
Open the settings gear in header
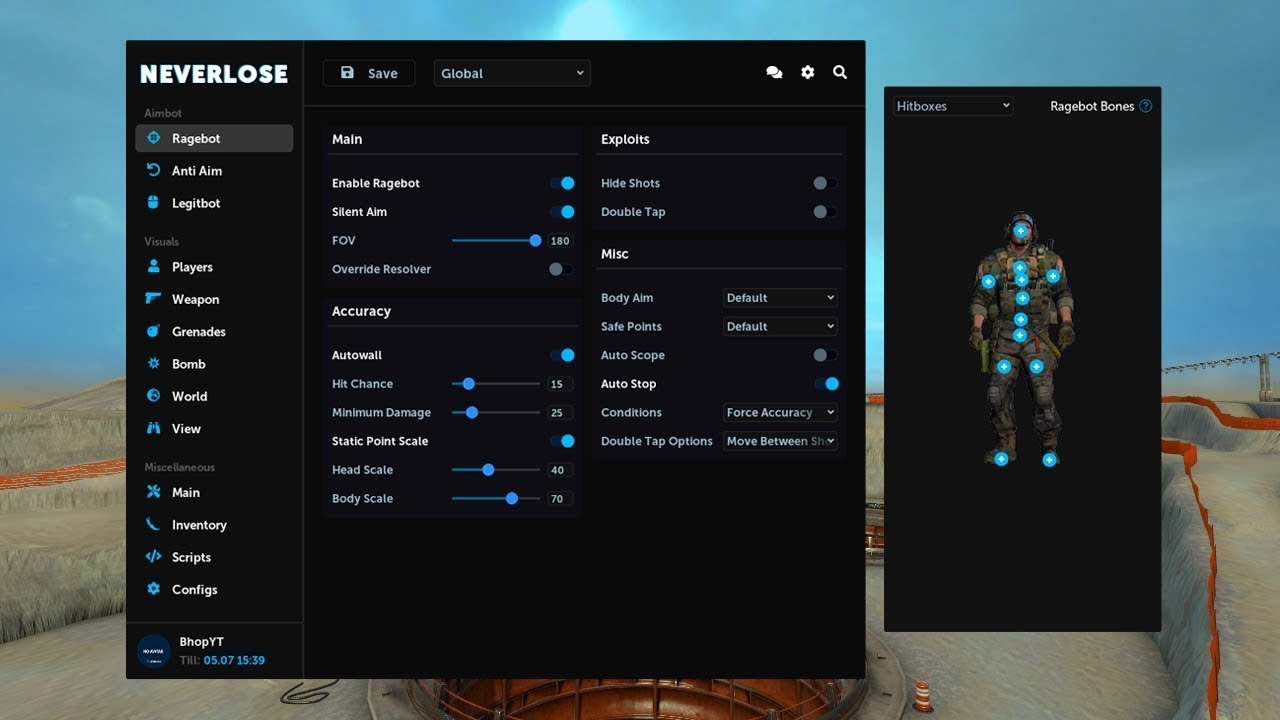tap(807, 73)
